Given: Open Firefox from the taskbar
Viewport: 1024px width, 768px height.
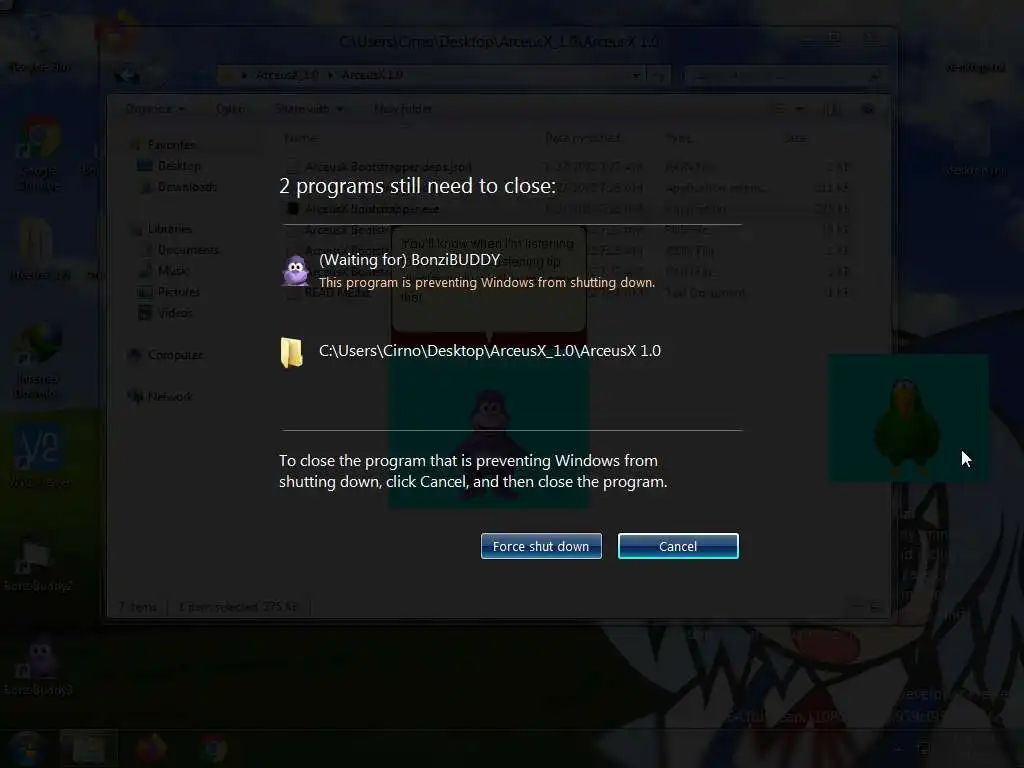Looking at the screenshot, I should 152,749.
